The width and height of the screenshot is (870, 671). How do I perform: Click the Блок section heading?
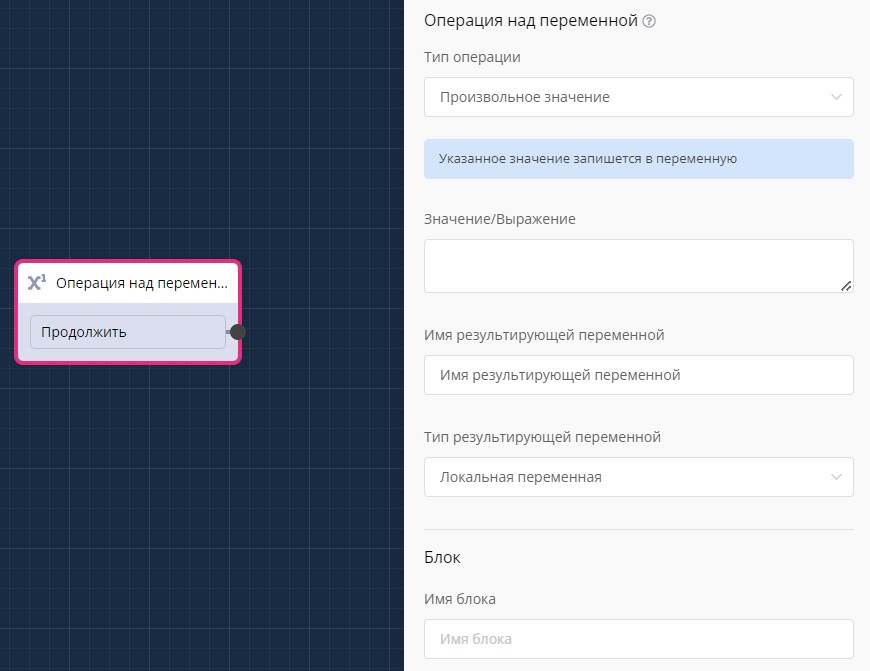point(442,557)
